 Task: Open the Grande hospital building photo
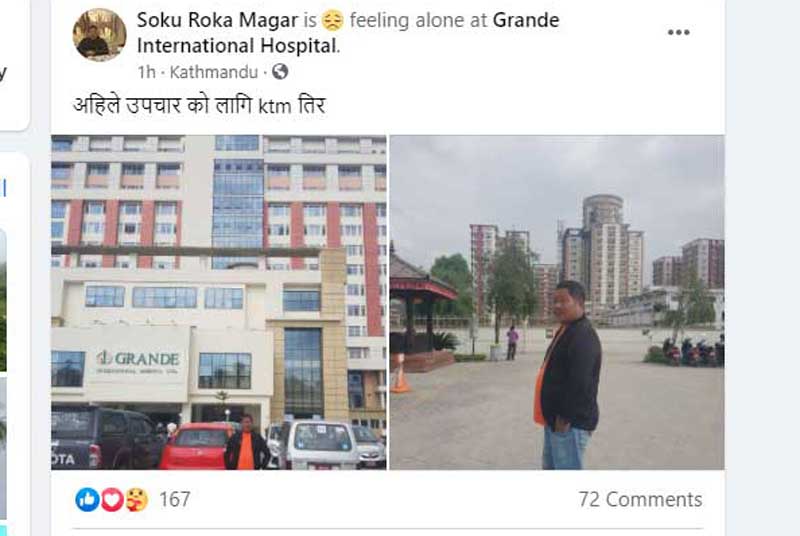tap(219, 302)
